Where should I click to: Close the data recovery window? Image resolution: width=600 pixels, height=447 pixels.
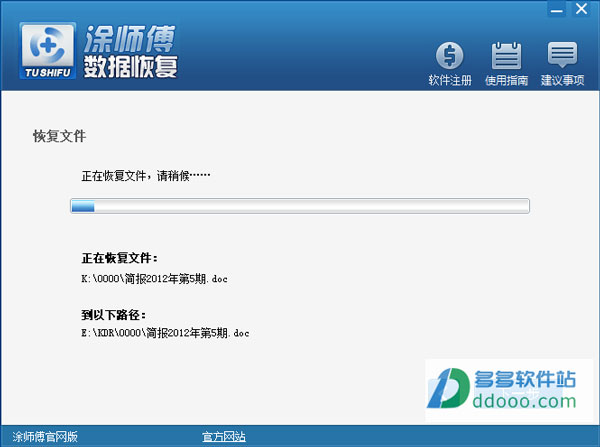pos(581,9)
